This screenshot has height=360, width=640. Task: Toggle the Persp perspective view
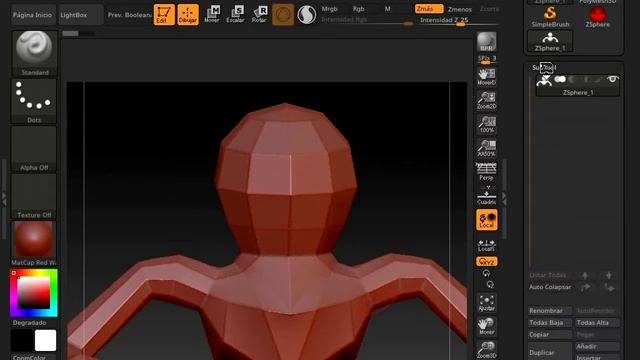(487, 172)
